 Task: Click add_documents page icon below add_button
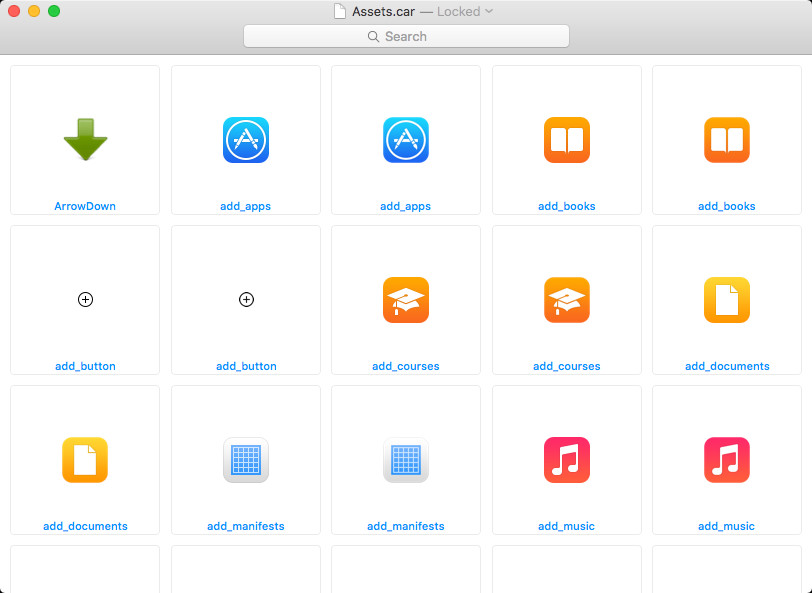pyautogui.click(x=85, y=460)
